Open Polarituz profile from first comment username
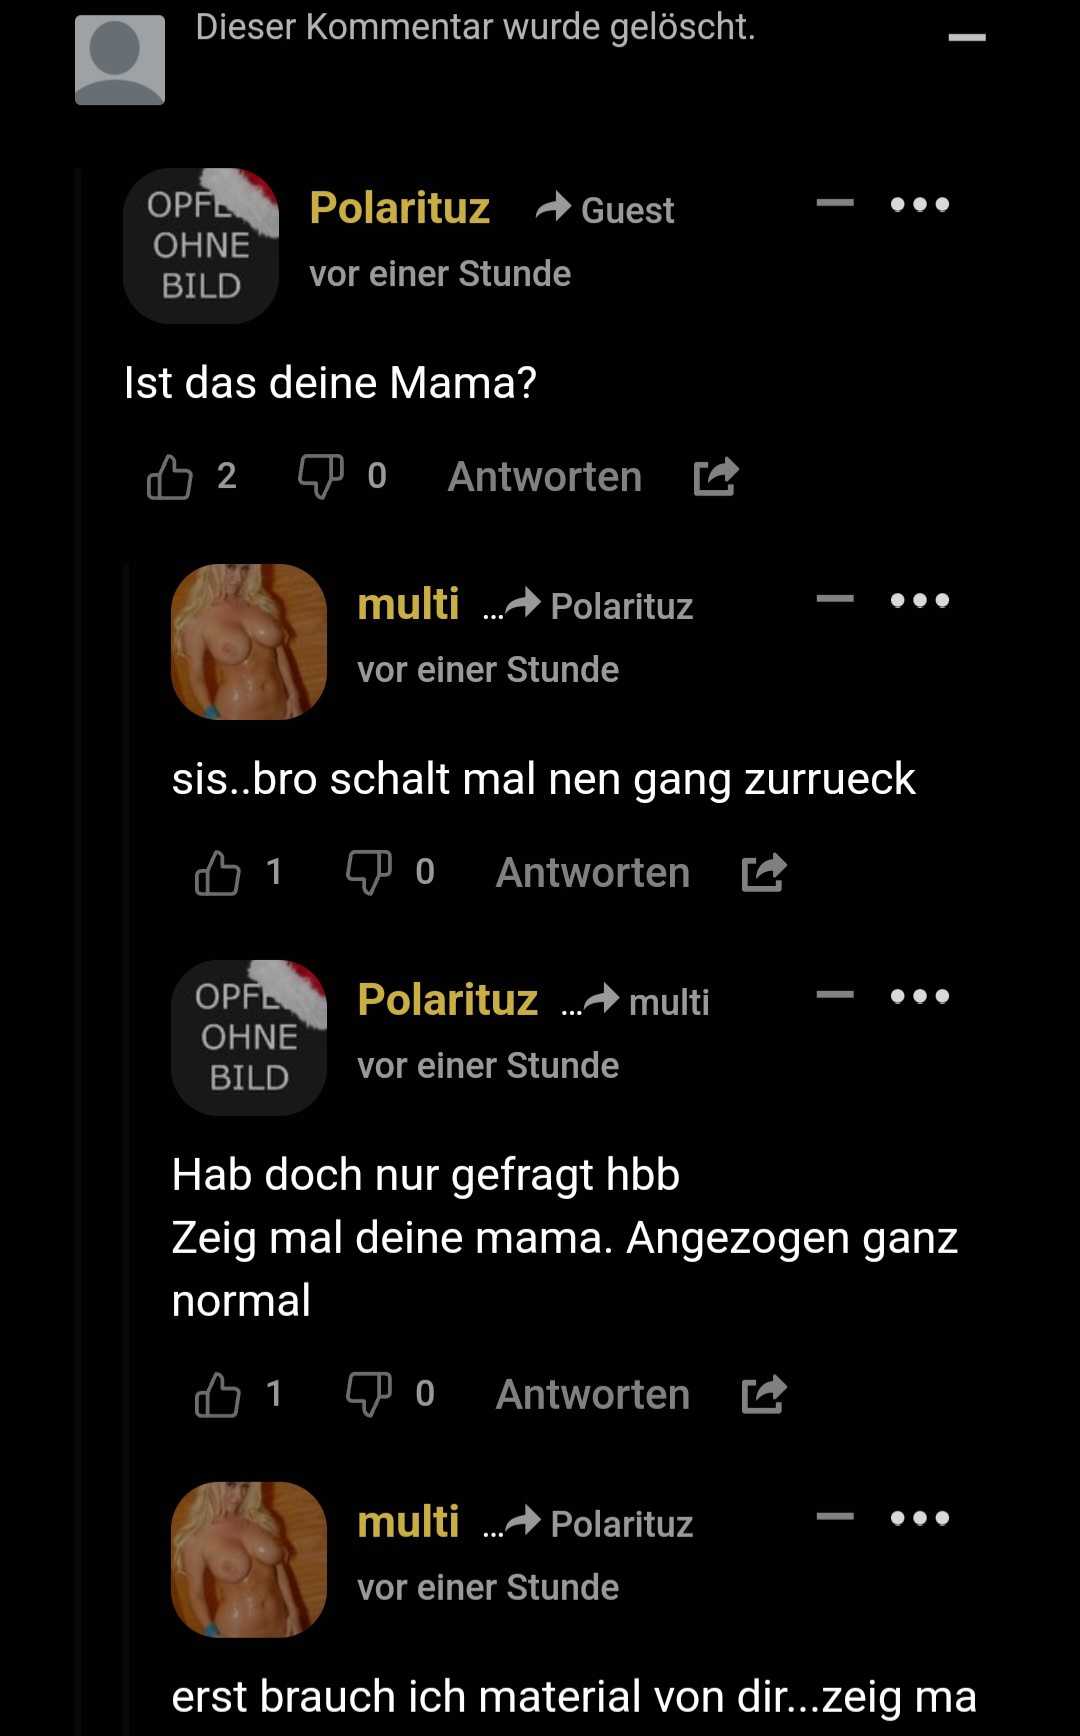This screenshot has width=1080, height=1736. click(400, 208)
